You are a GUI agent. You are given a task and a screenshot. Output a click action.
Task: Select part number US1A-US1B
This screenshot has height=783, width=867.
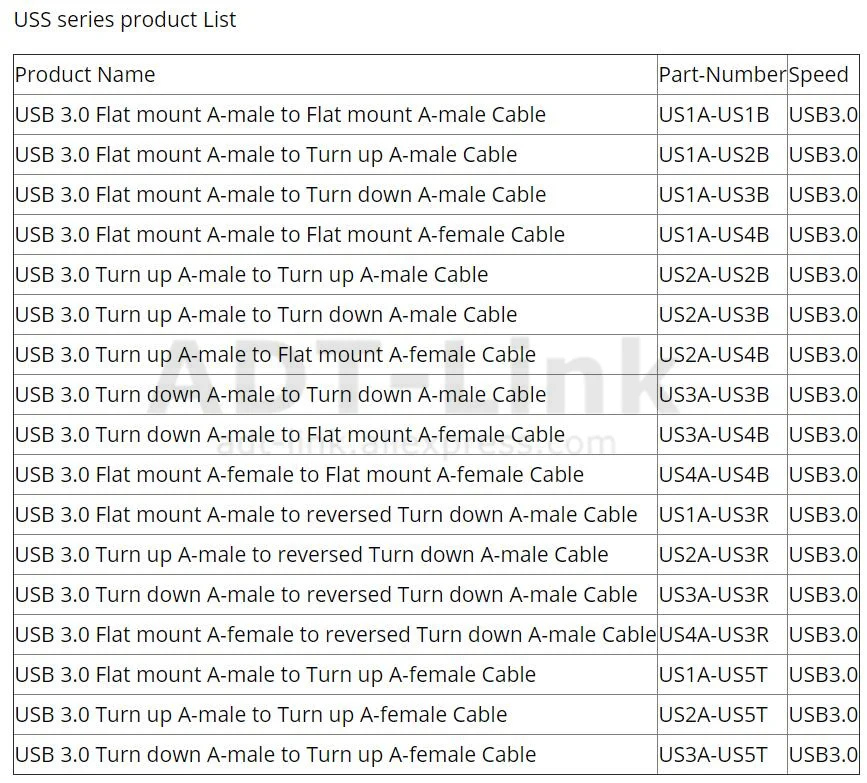(x=714, y=115)
